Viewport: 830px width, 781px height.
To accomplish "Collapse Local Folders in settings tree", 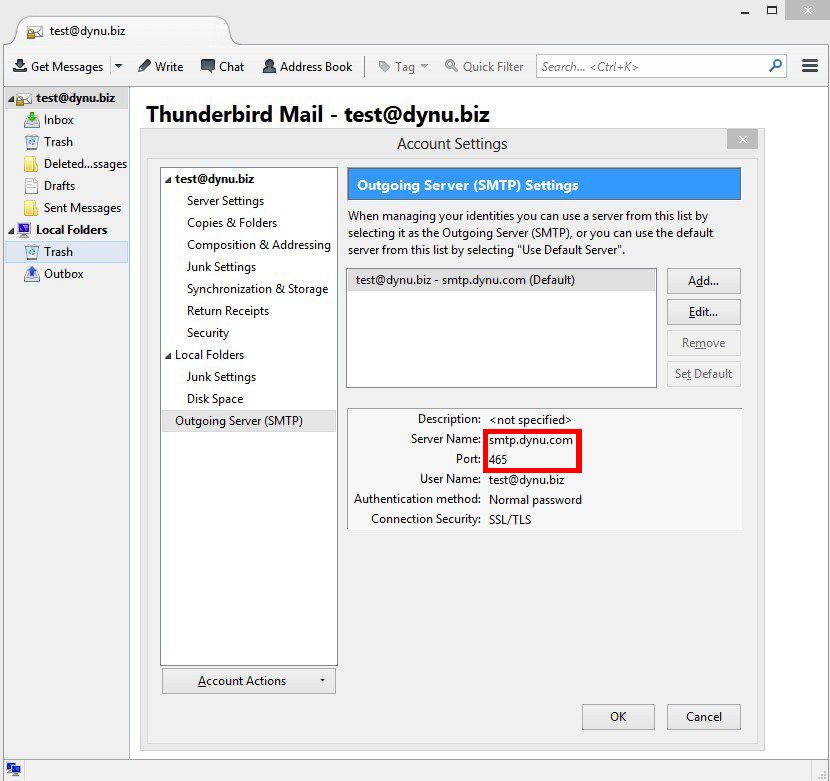I will click(168, 356).
